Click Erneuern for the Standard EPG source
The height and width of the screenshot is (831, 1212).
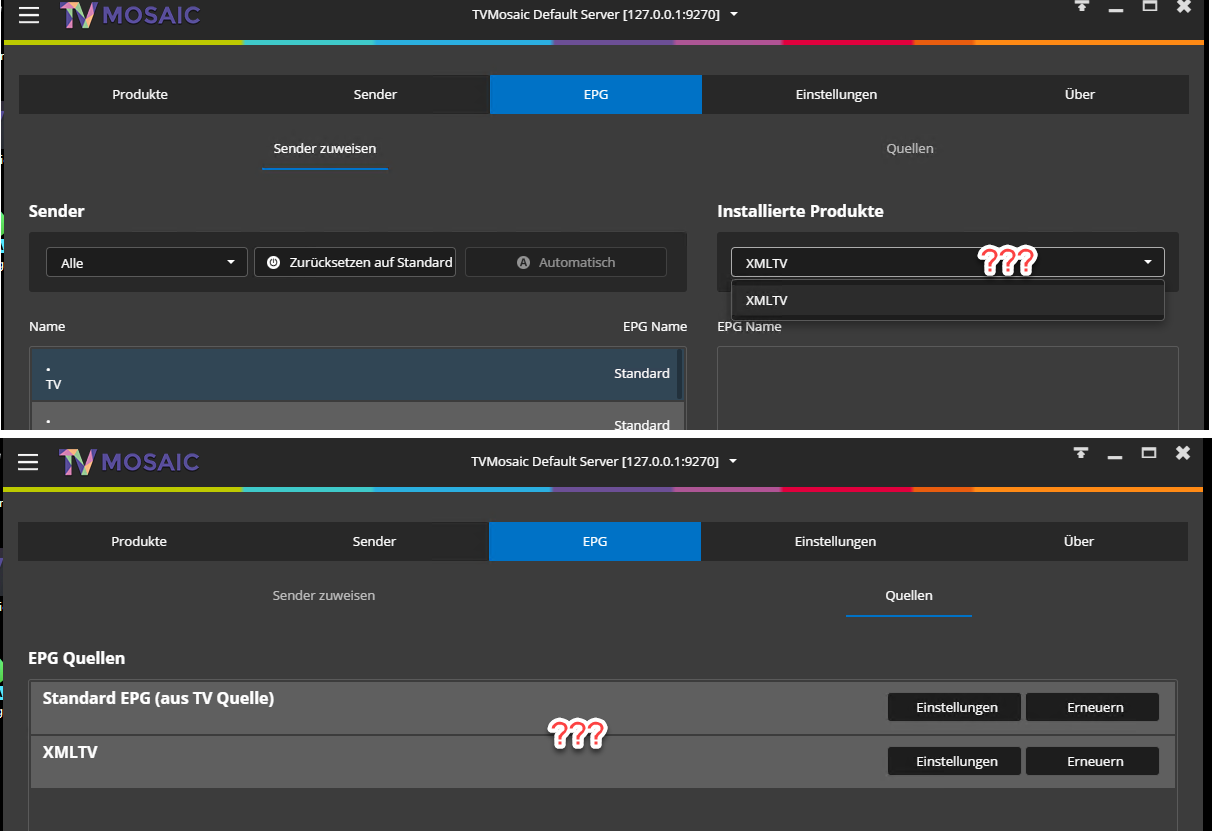(x=1093, y=707)
